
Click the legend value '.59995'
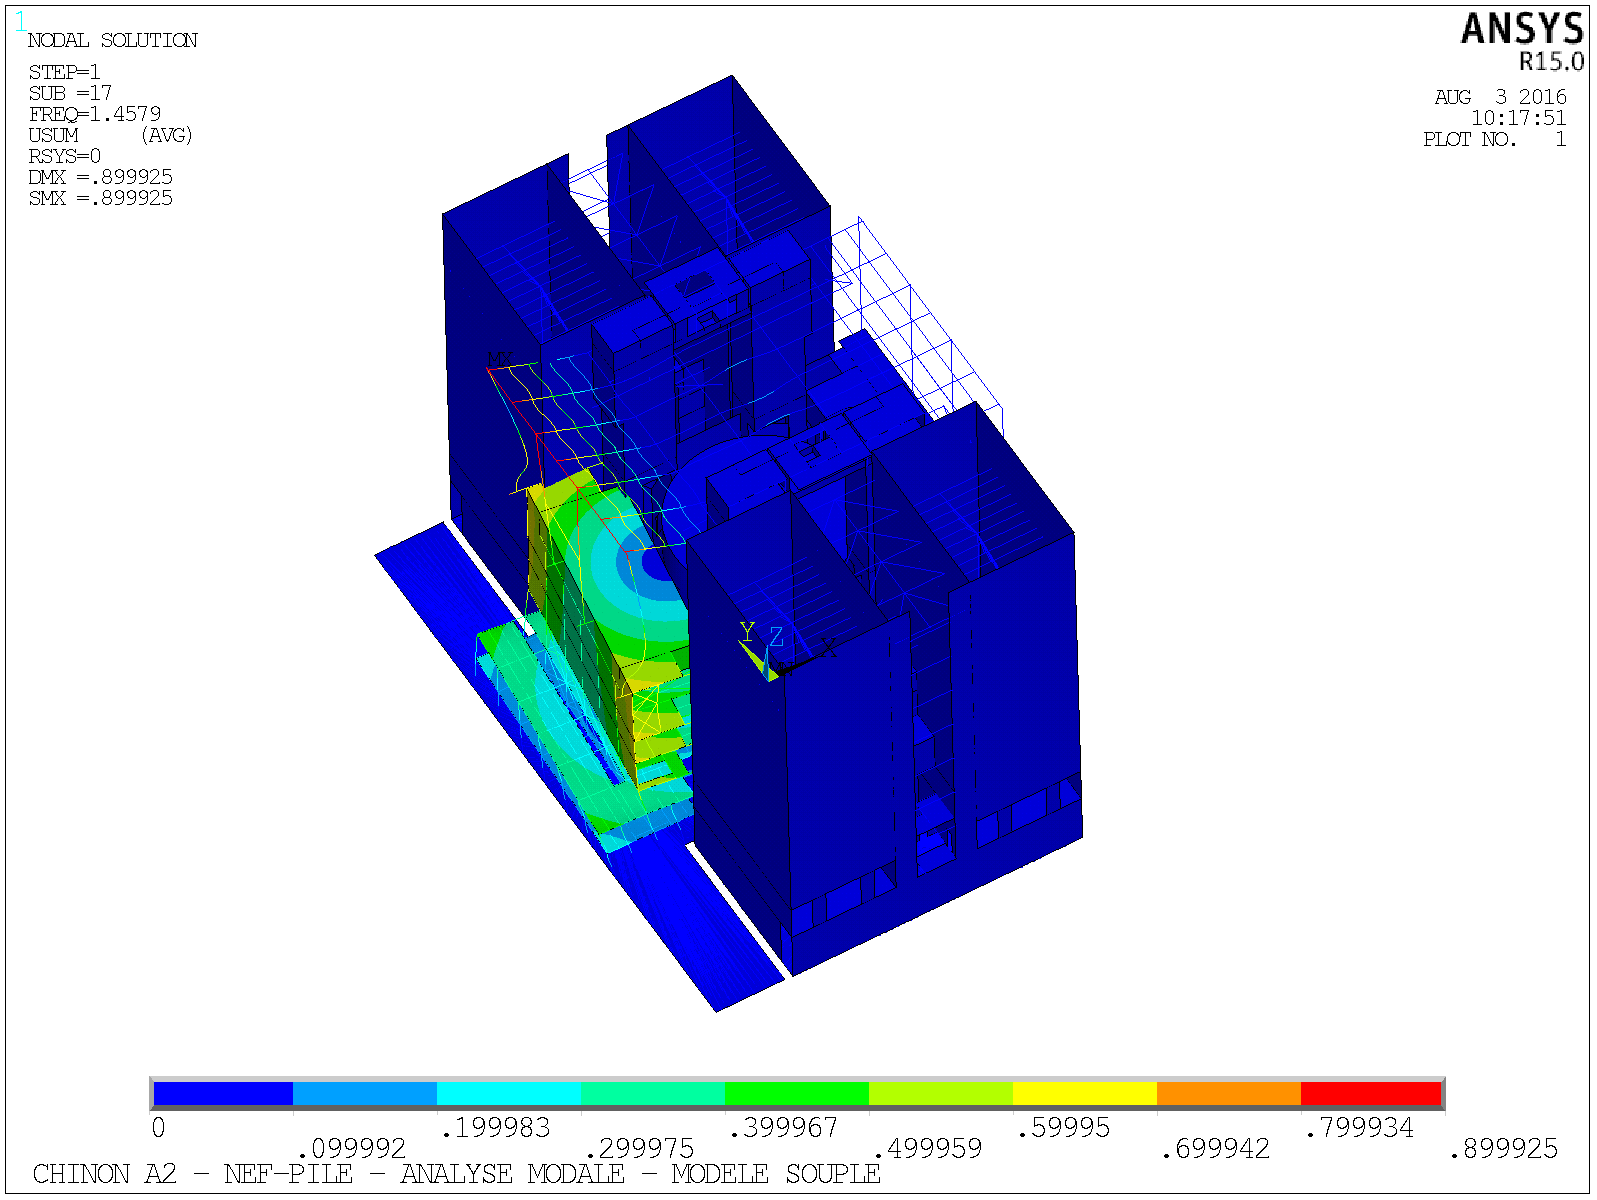click(x=1064, y=1128)
